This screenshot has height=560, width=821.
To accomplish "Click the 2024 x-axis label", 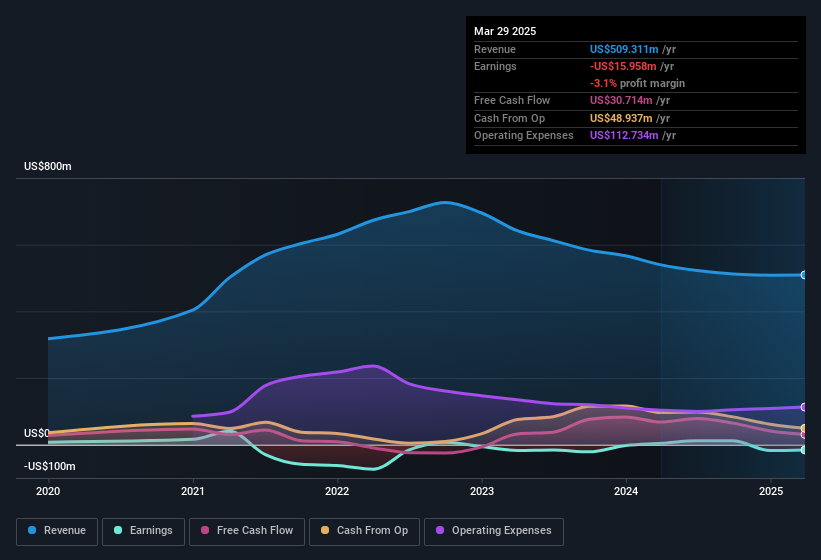I will [626, 491].
